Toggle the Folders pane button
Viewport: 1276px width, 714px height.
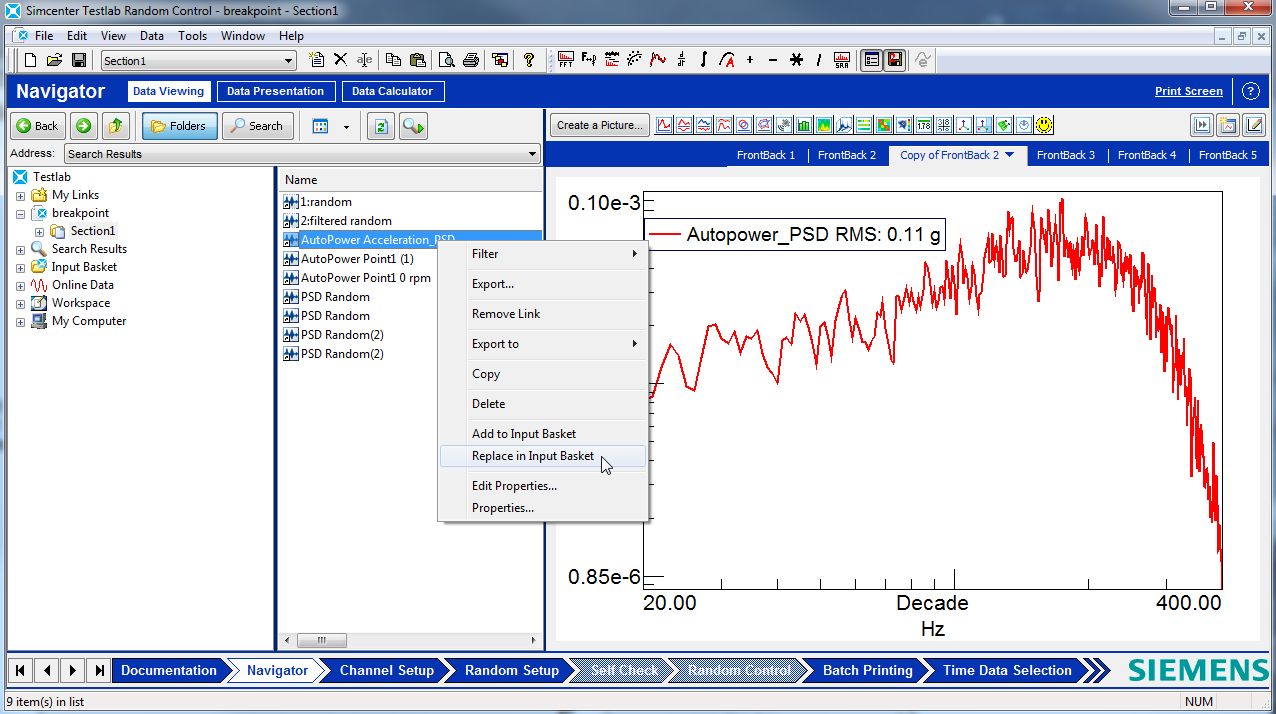point(179,126)
